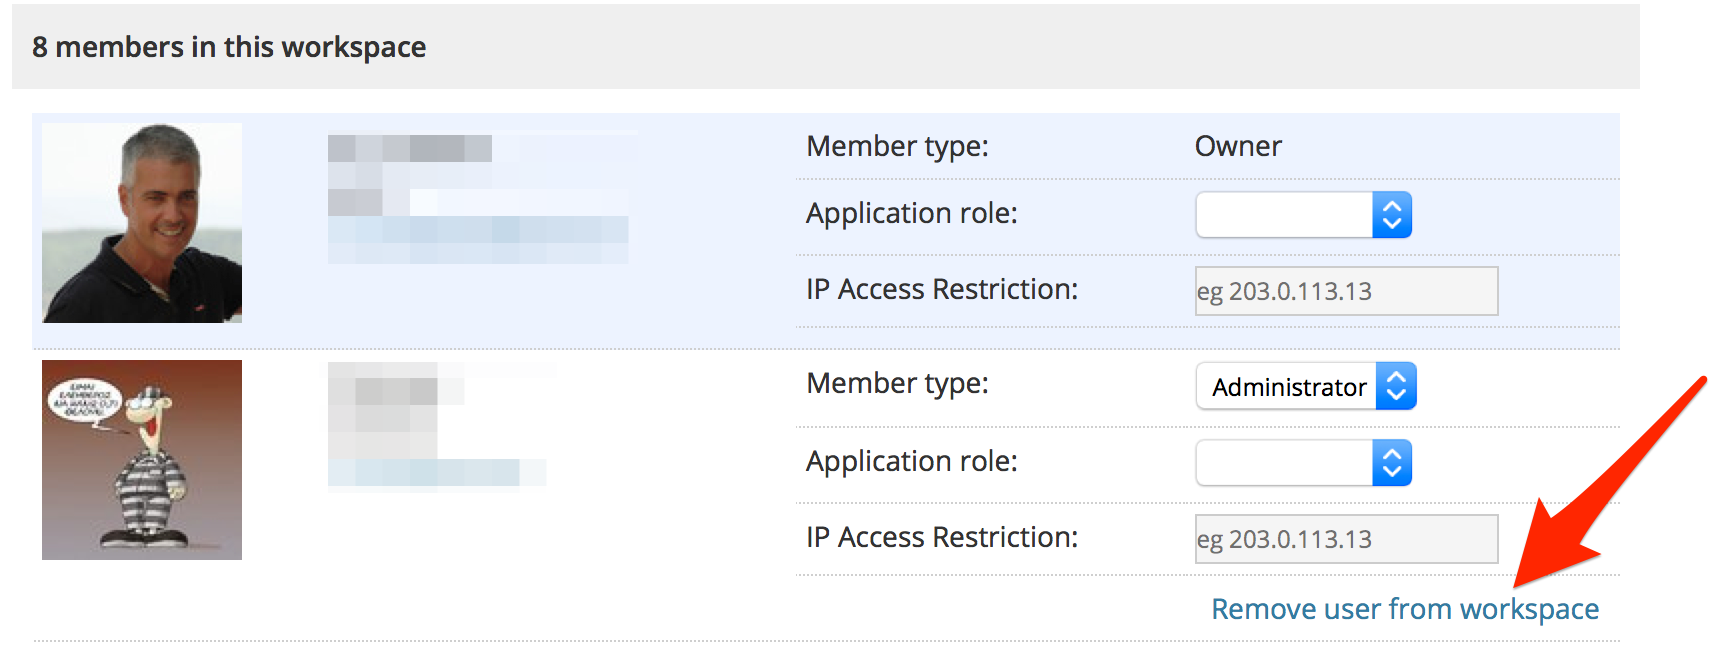This screenshot has width=1722, height=648.
Task: Click the cartoon avatar of the administrator
Action: (142, 459)
